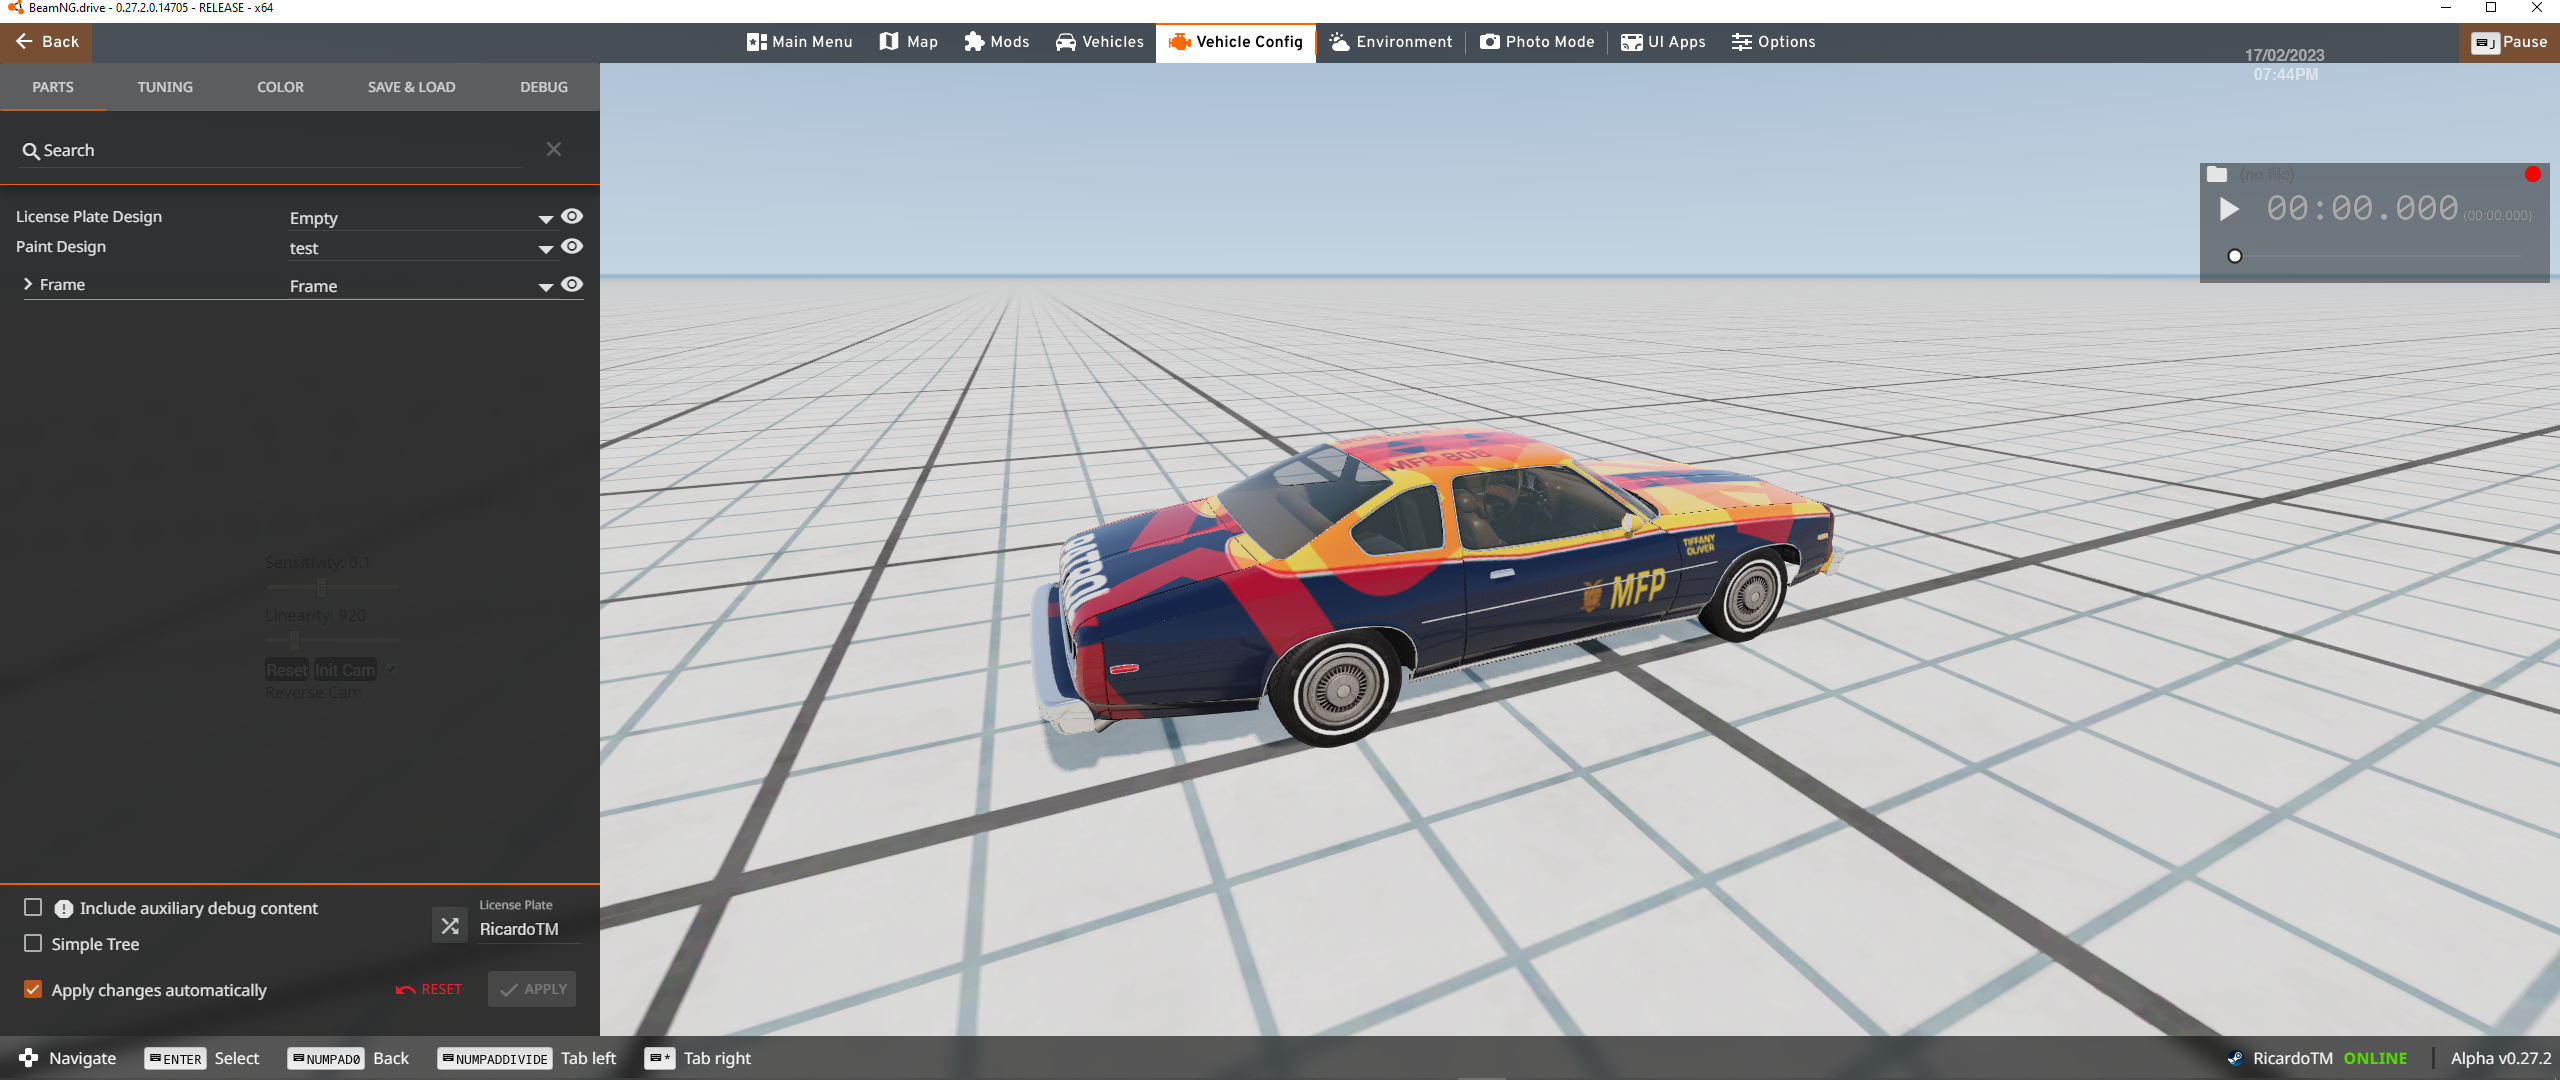Viewport: 2560px width, 1080px height.
Task: Open the Environment settings
Action: tap(1390, 42)
